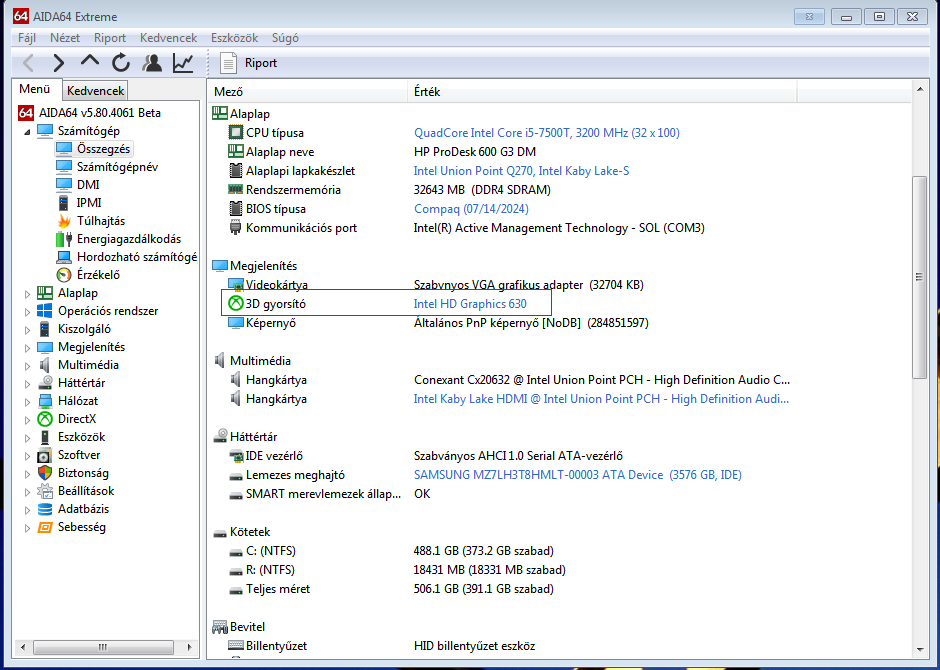Expand the Multimédia tree node

(x=27, y=366)
